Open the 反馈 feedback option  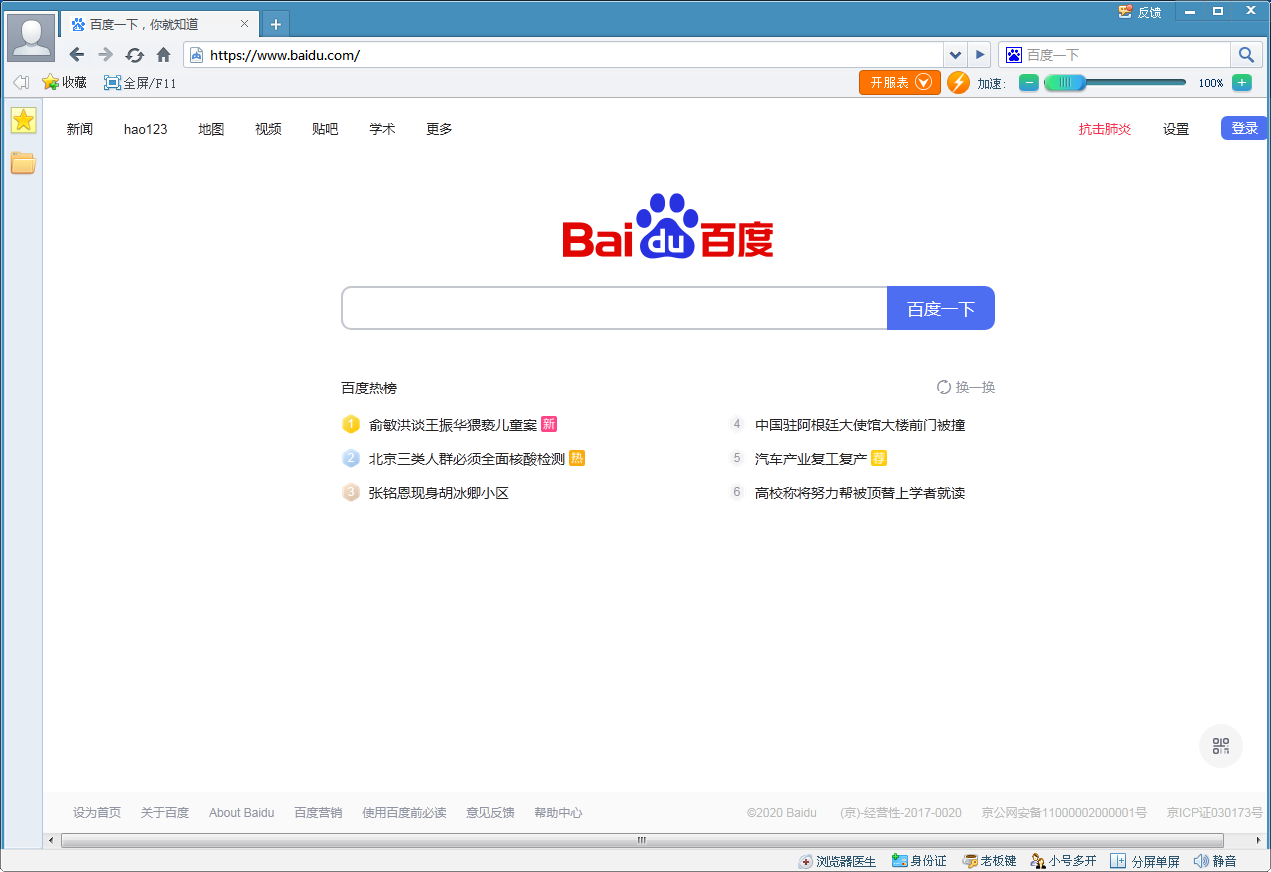click(x=1140, y=12)
